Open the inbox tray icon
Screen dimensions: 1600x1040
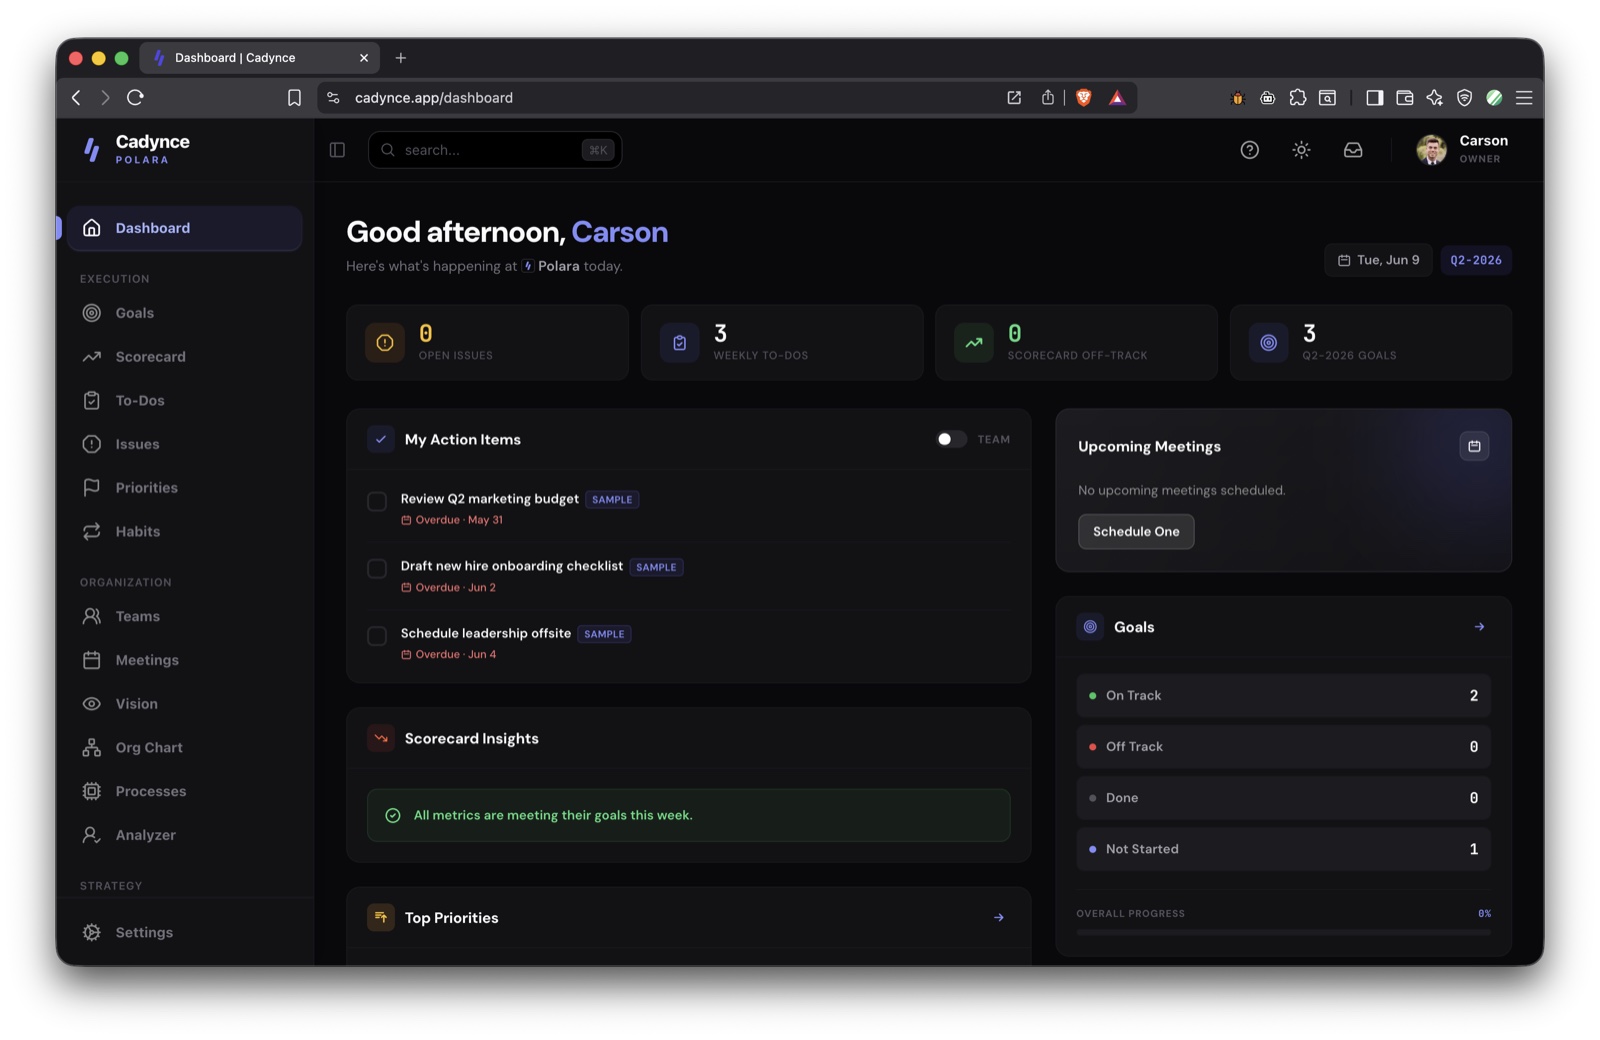tap(1353, 150)
